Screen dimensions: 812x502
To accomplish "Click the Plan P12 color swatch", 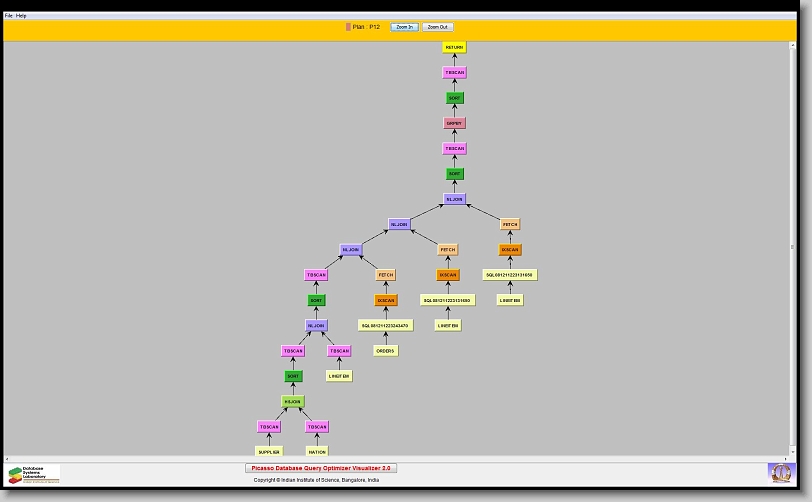I will [x=348, y=27].
